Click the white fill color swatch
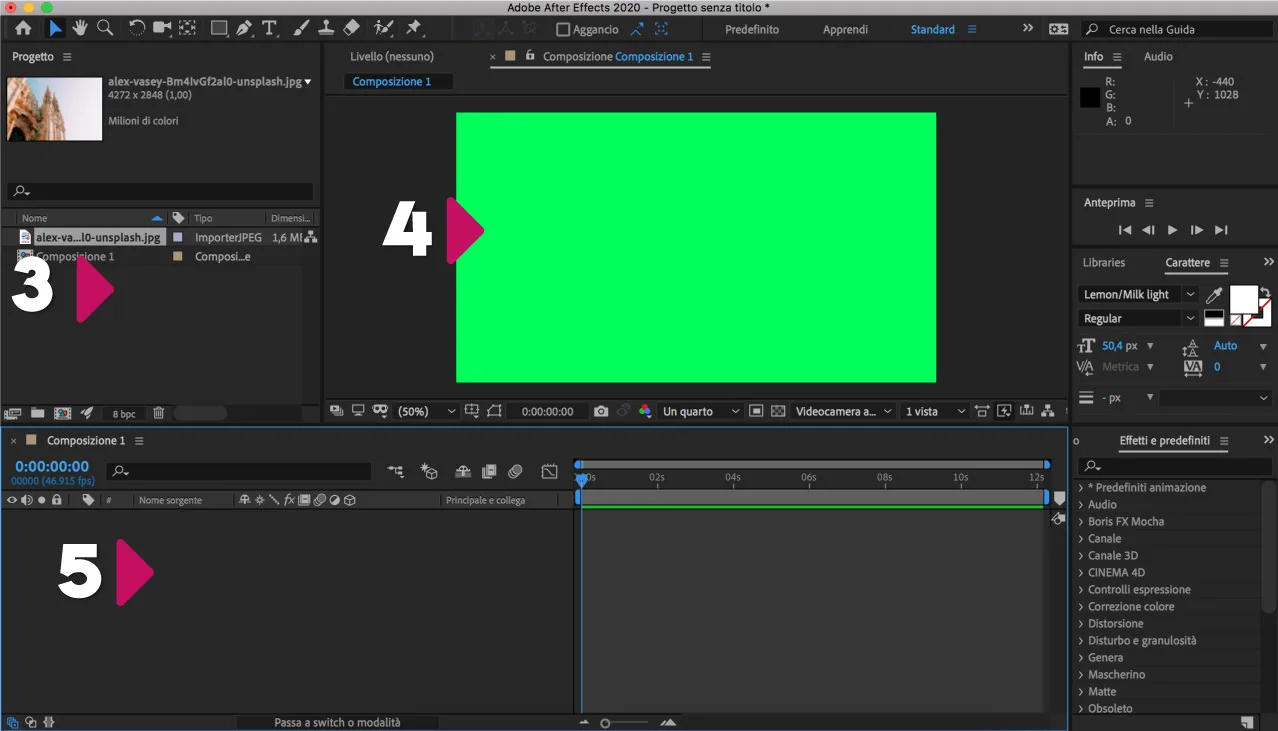1278x731 pixels. (x=1243, y=298)
